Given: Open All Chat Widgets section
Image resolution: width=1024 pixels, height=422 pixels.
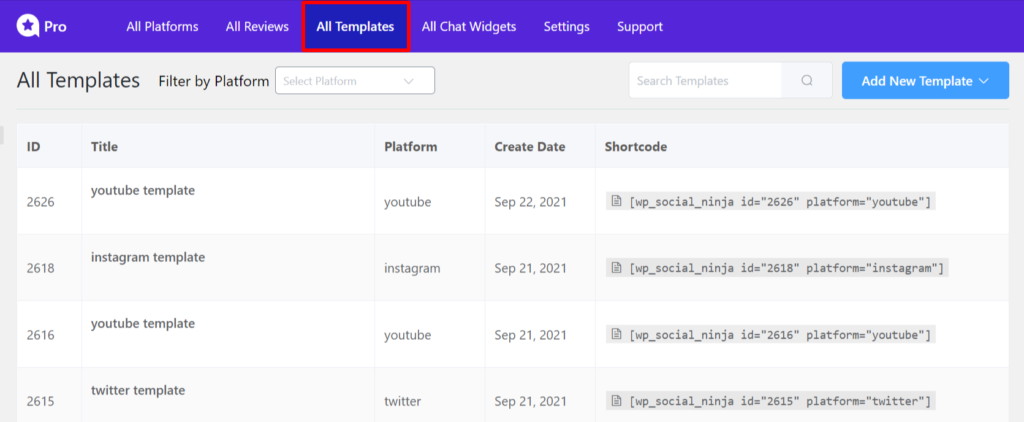Looking at the screenshot, I should click(x=469, y=27).
